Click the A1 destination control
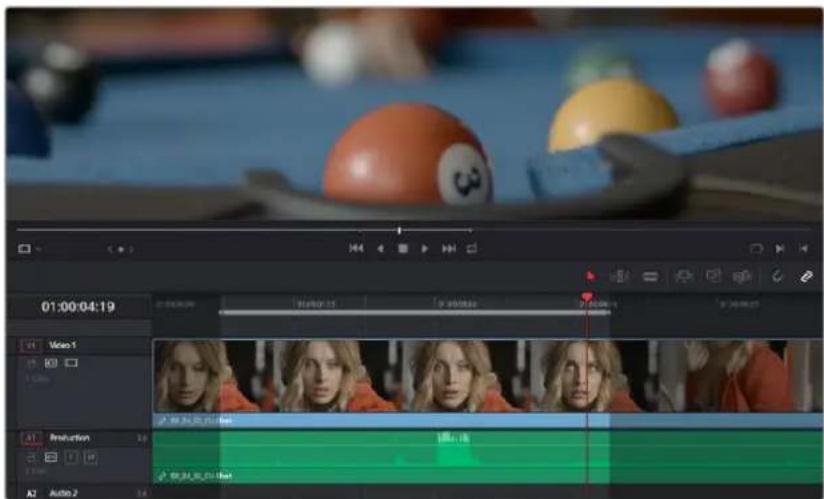 [31, 438]
